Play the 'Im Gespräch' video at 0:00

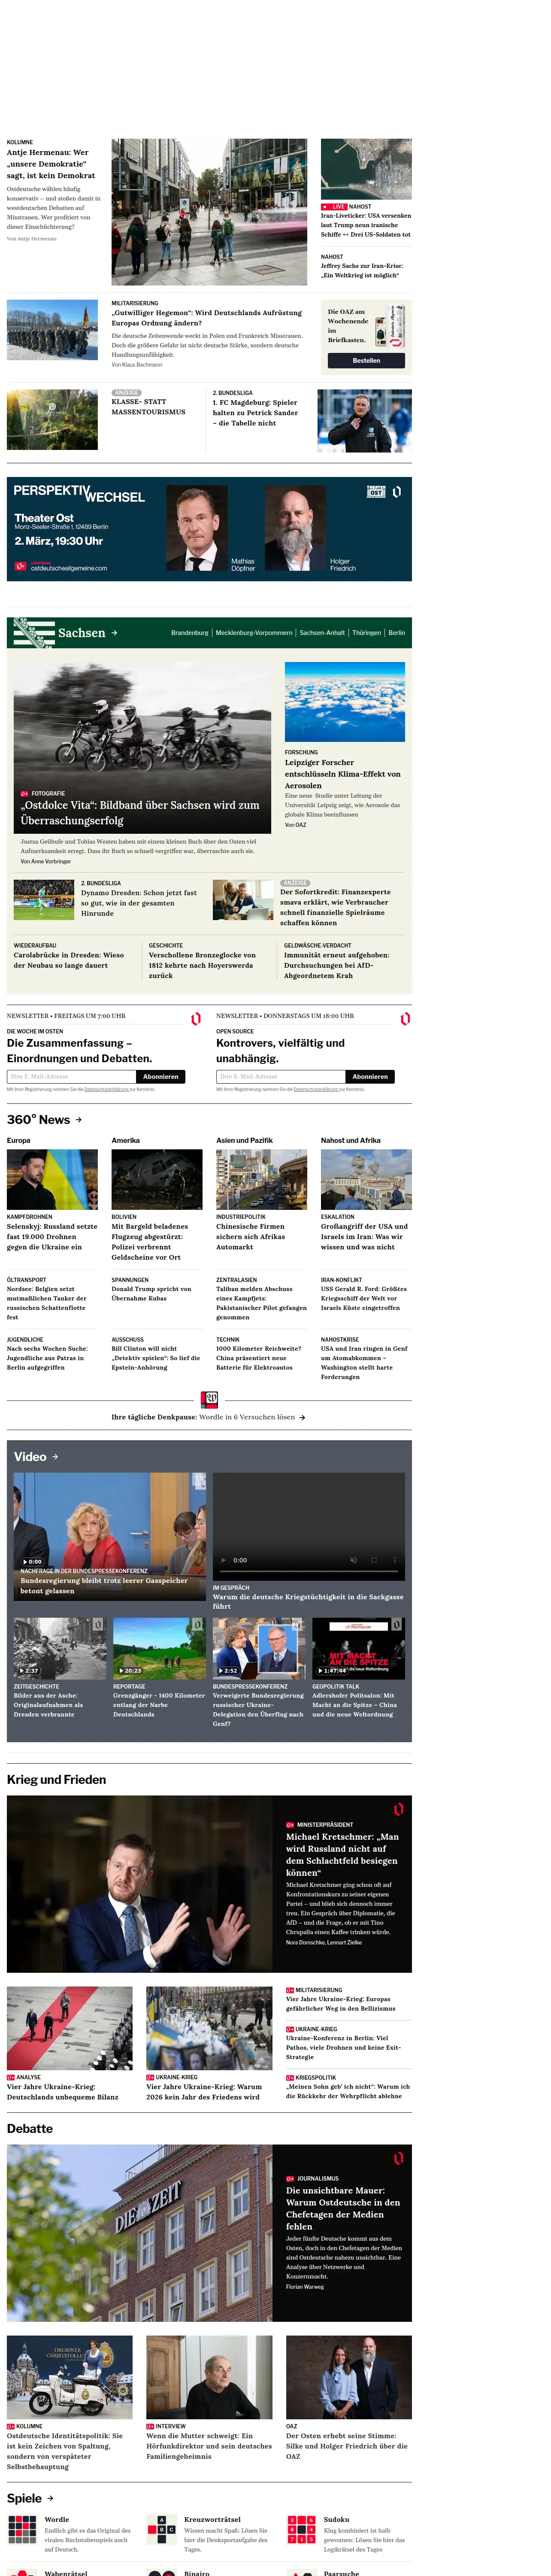[x=223, y=1560]
